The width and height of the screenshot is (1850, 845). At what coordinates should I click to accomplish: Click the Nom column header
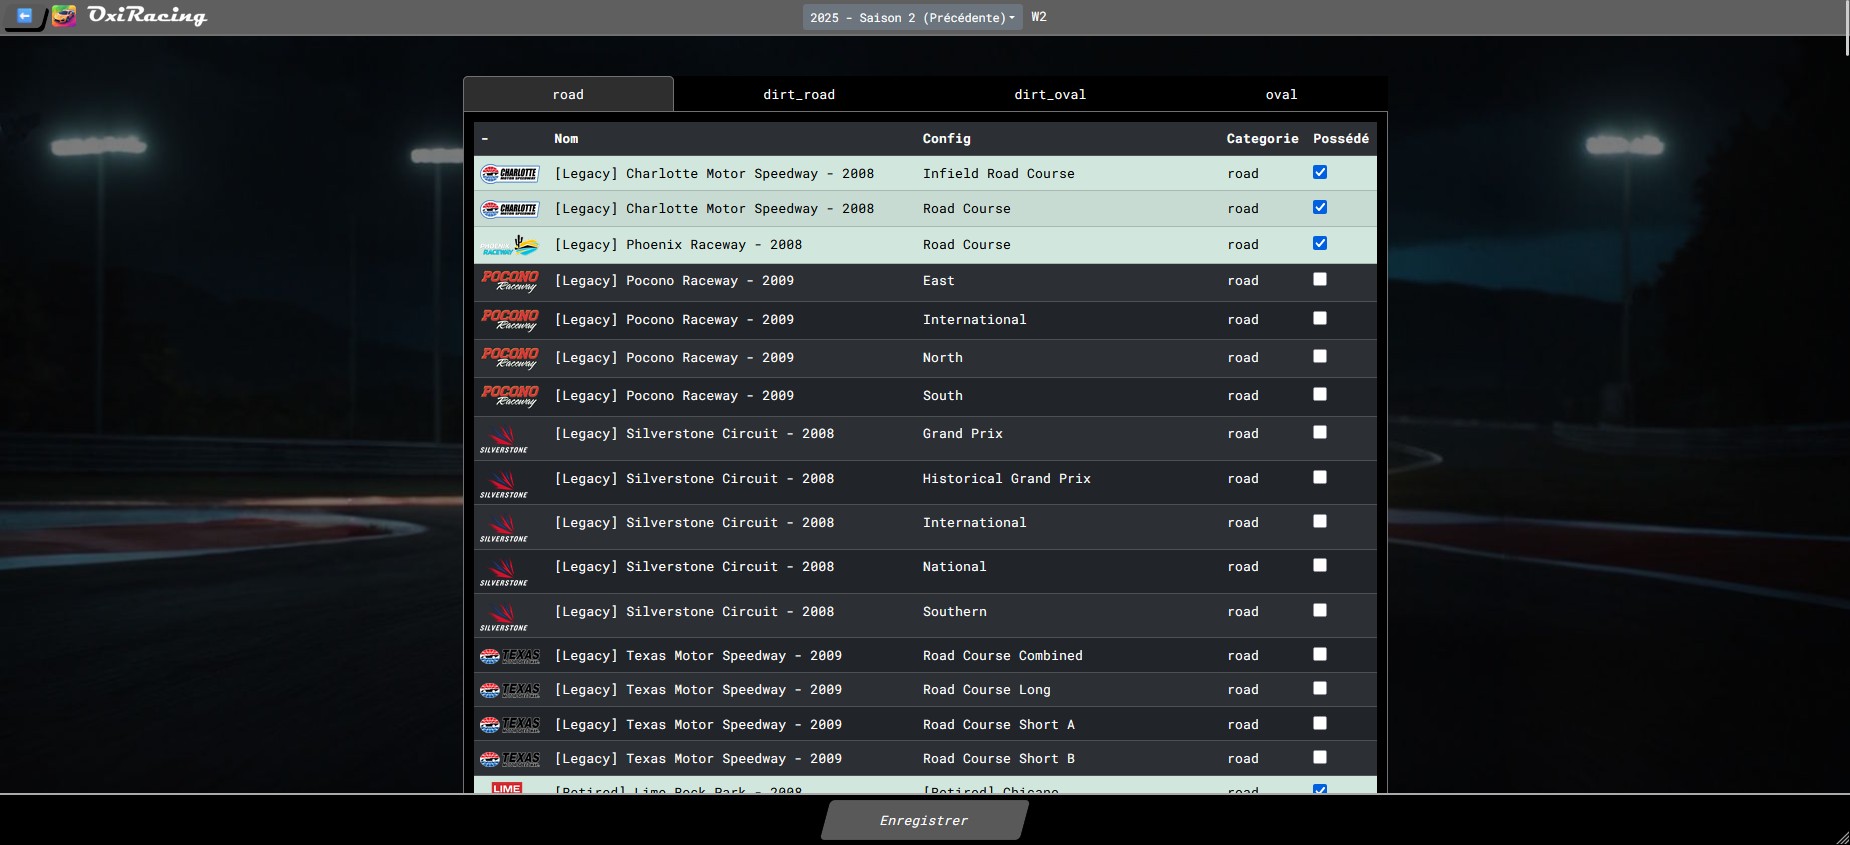[x=566, y=139]
